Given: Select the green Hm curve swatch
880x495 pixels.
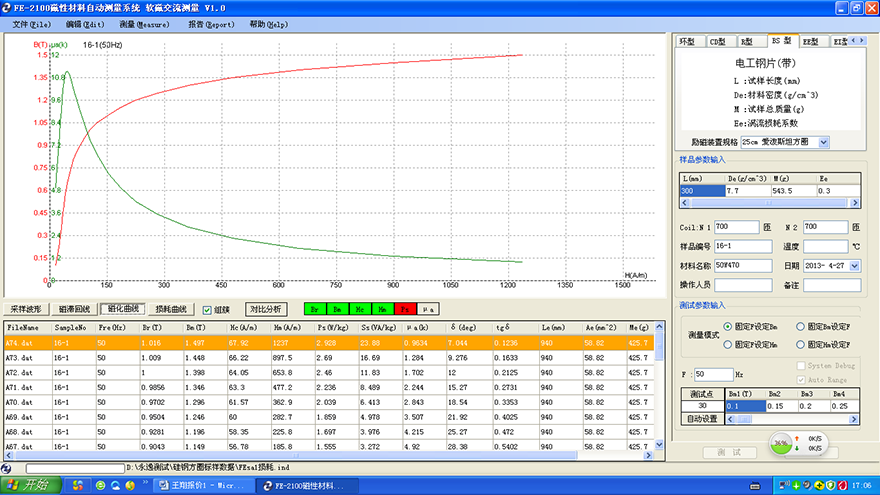Looking at the screenshot, I should click(x=382, y=309).
